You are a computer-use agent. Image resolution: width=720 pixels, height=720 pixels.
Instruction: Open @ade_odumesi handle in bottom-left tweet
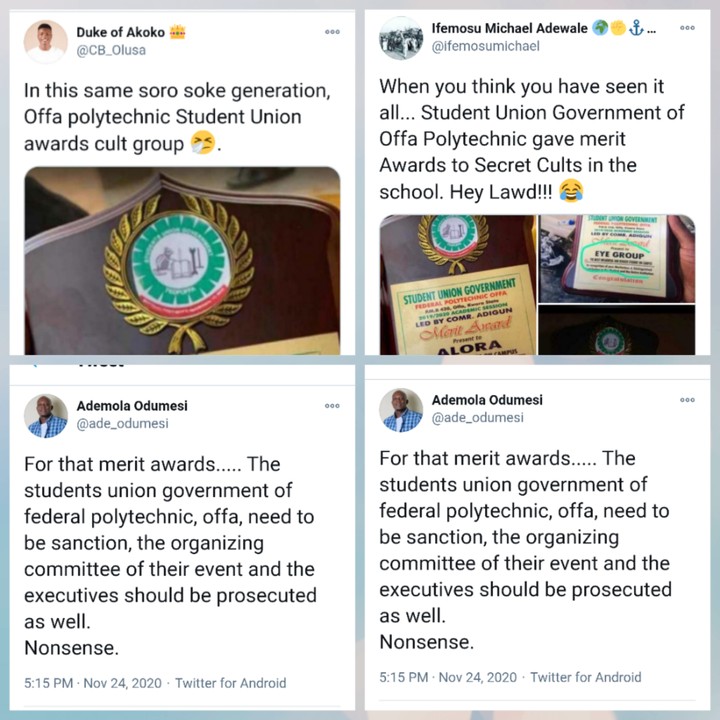123,423
